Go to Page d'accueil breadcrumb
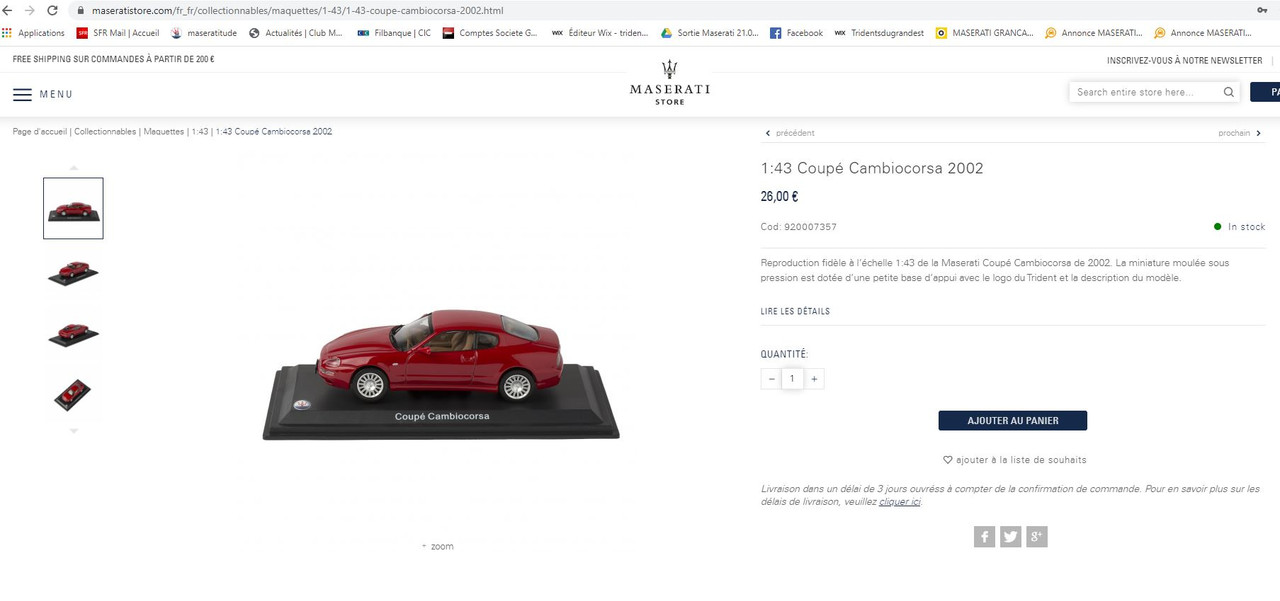Viewport: 1280px width, 601px height. click(x=39, y=132)
